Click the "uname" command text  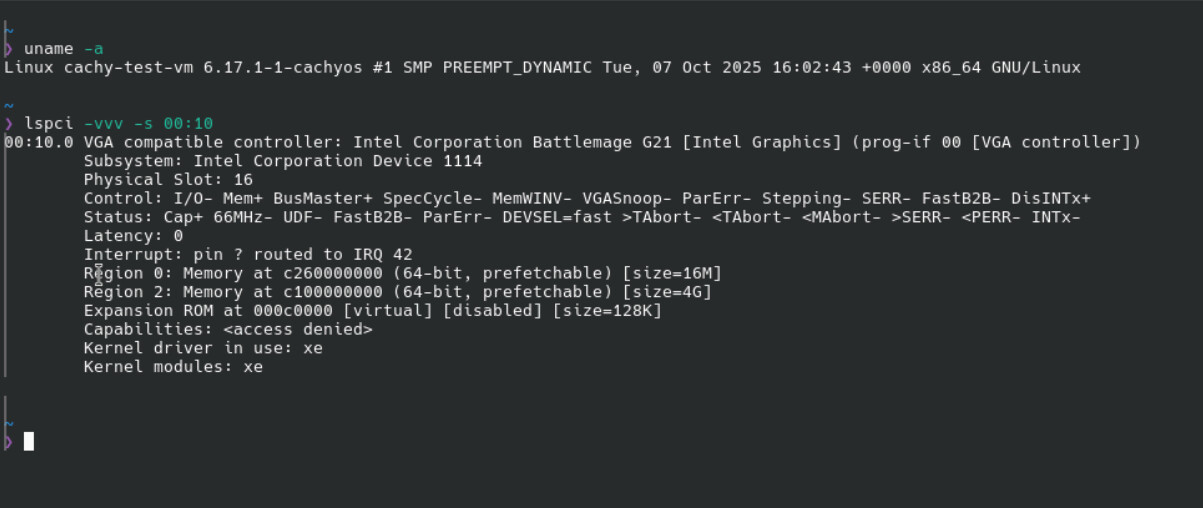tap(49, 48)
